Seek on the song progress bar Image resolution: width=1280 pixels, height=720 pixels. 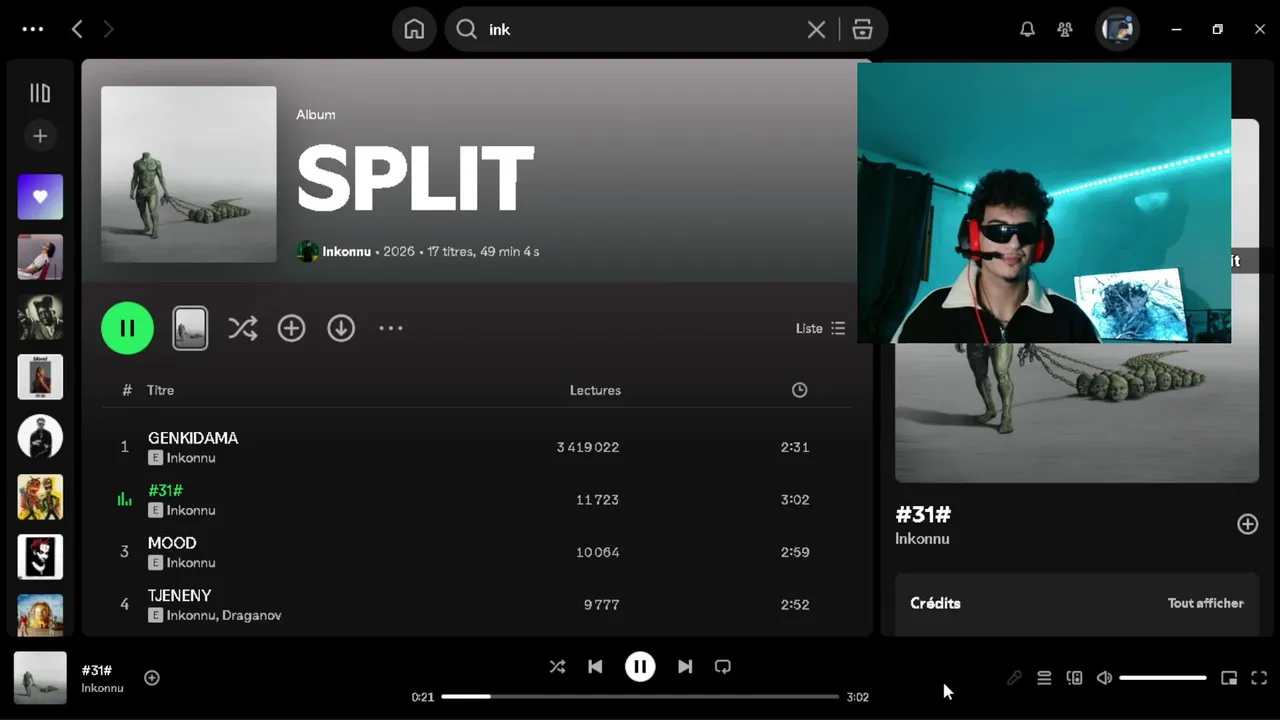[x=640, y=696]
